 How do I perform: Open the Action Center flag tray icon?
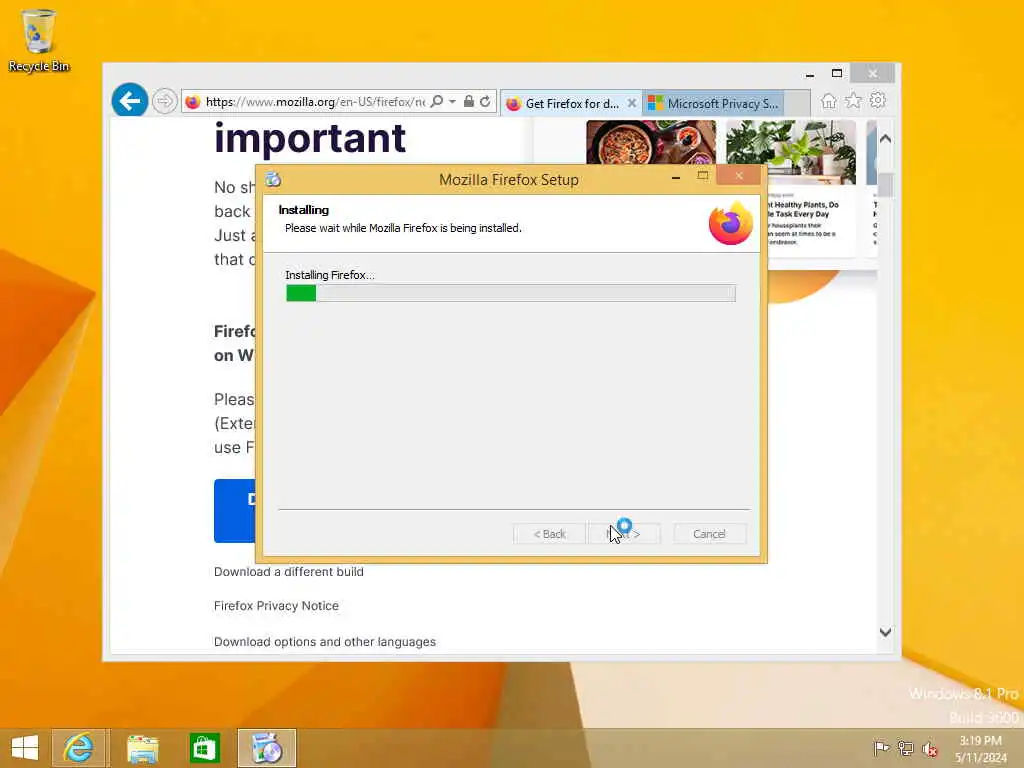point(880,748)
